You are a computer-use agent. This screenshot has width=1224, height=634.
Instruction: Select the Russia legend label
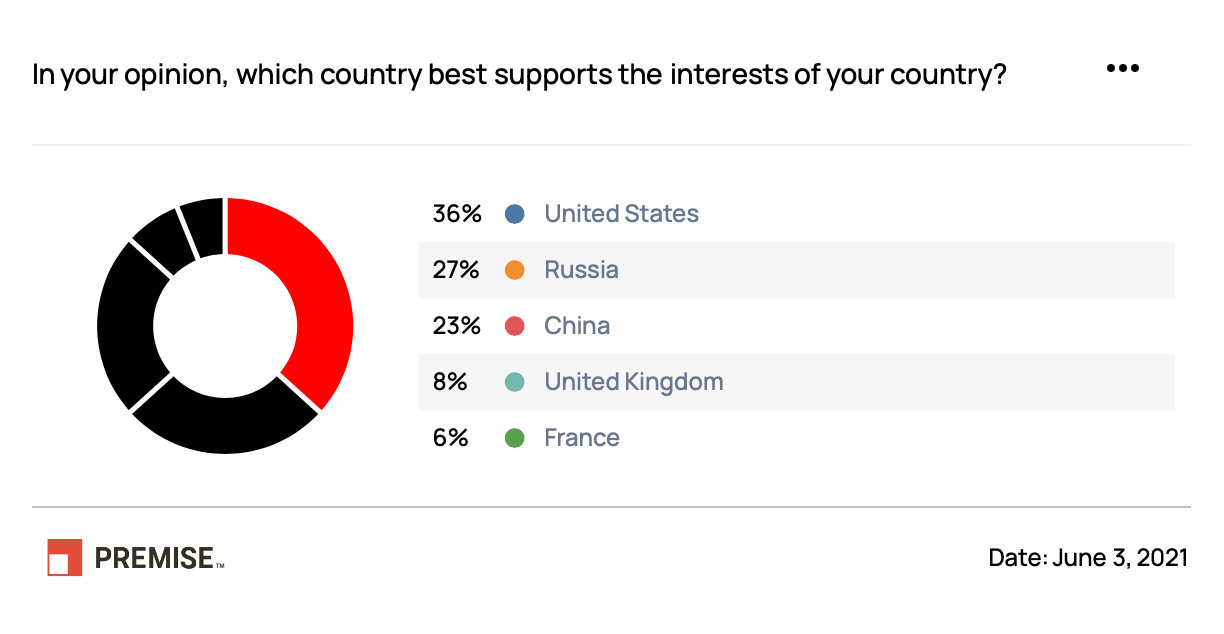point(582,270)
